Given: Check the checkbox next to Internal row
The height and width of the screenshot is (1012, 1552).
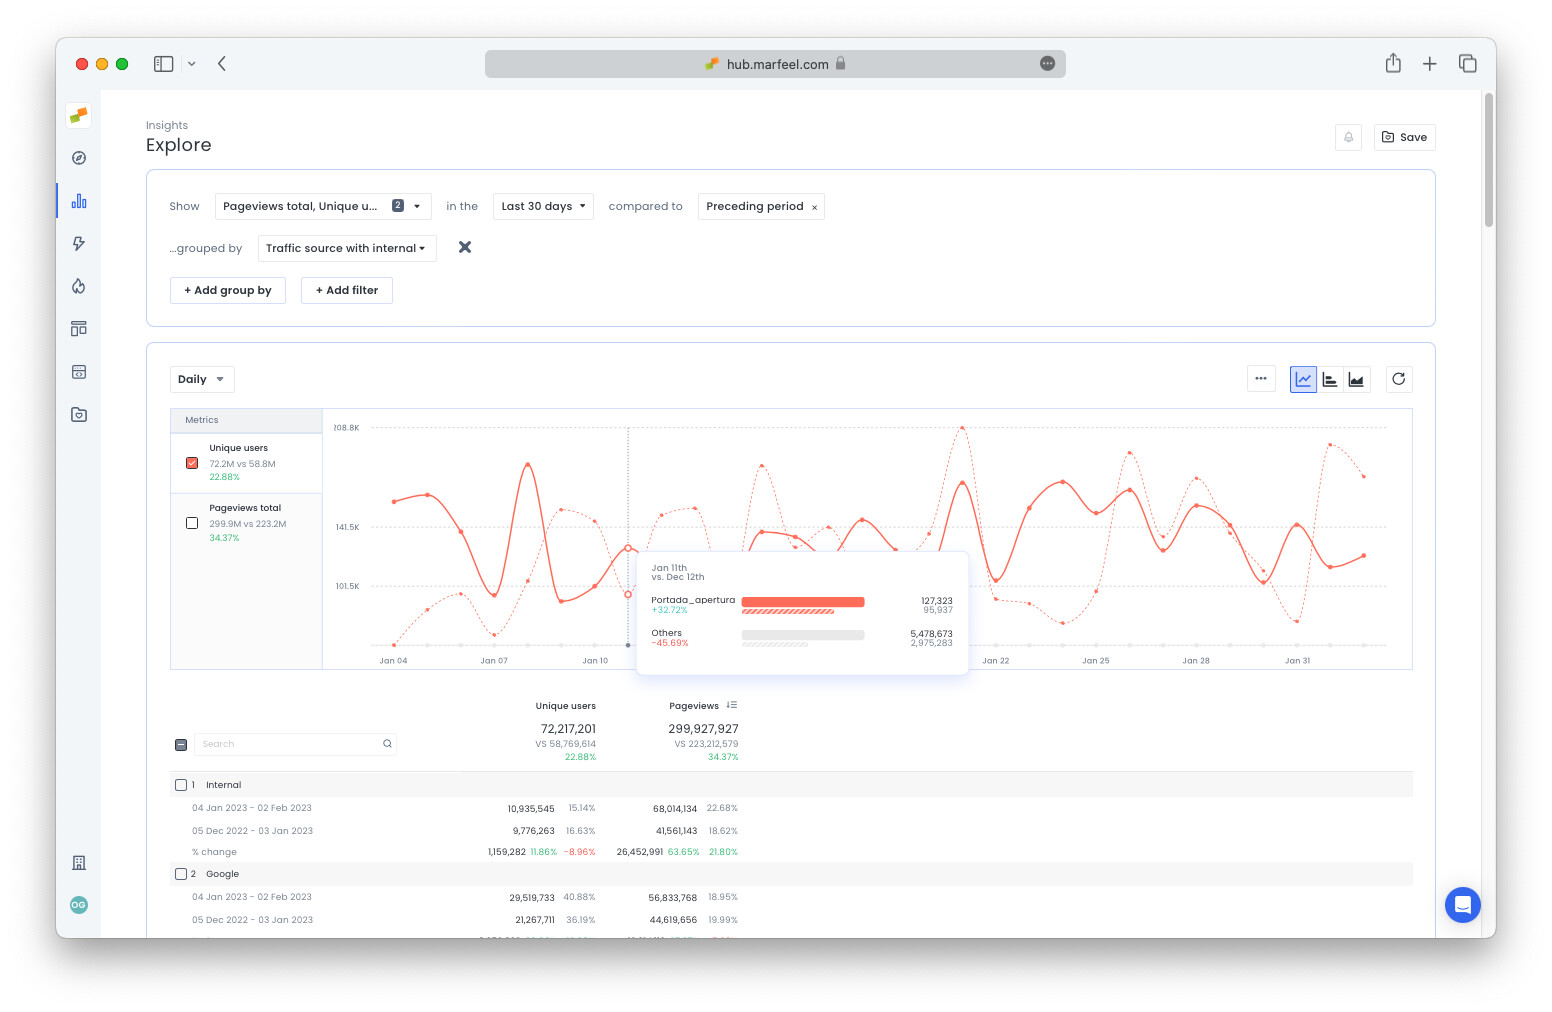Looking at the screenshot, I should point(181,784).
